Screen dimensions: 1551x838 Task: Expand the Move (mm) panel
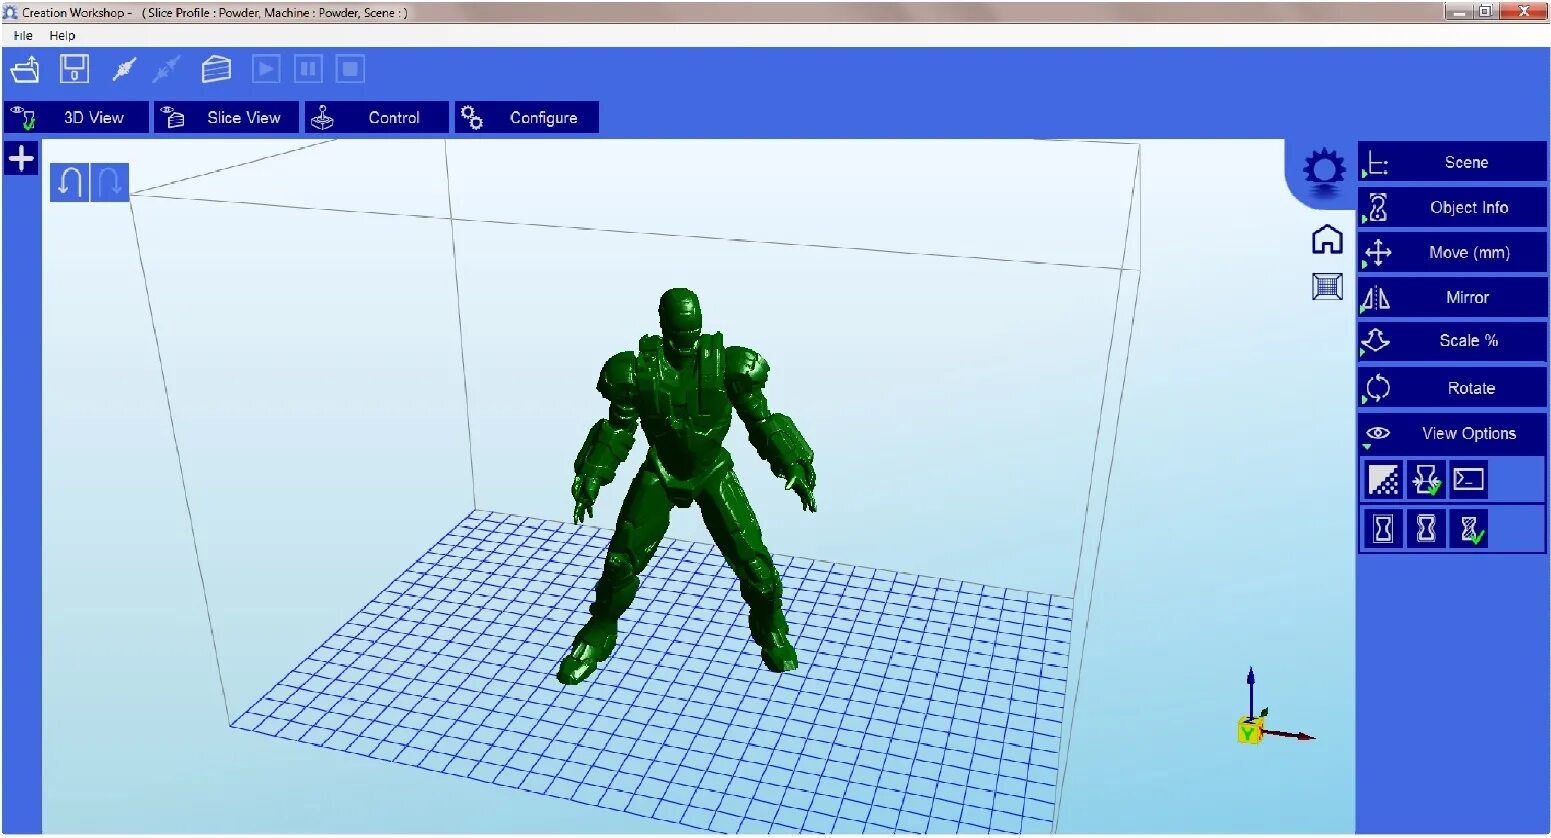click(1452, 252)
